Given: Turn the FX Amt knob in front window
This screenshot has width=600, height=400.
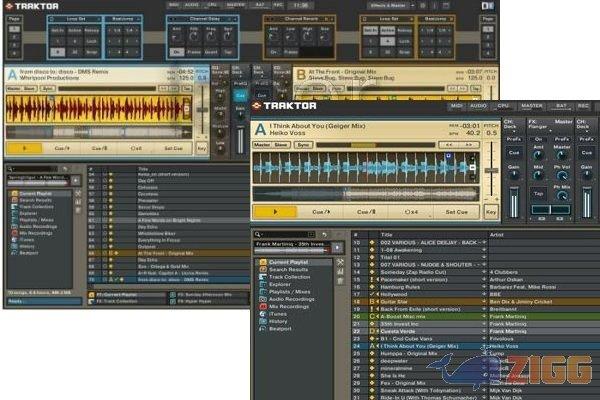Looking at the screenshot, I should 538,155.
